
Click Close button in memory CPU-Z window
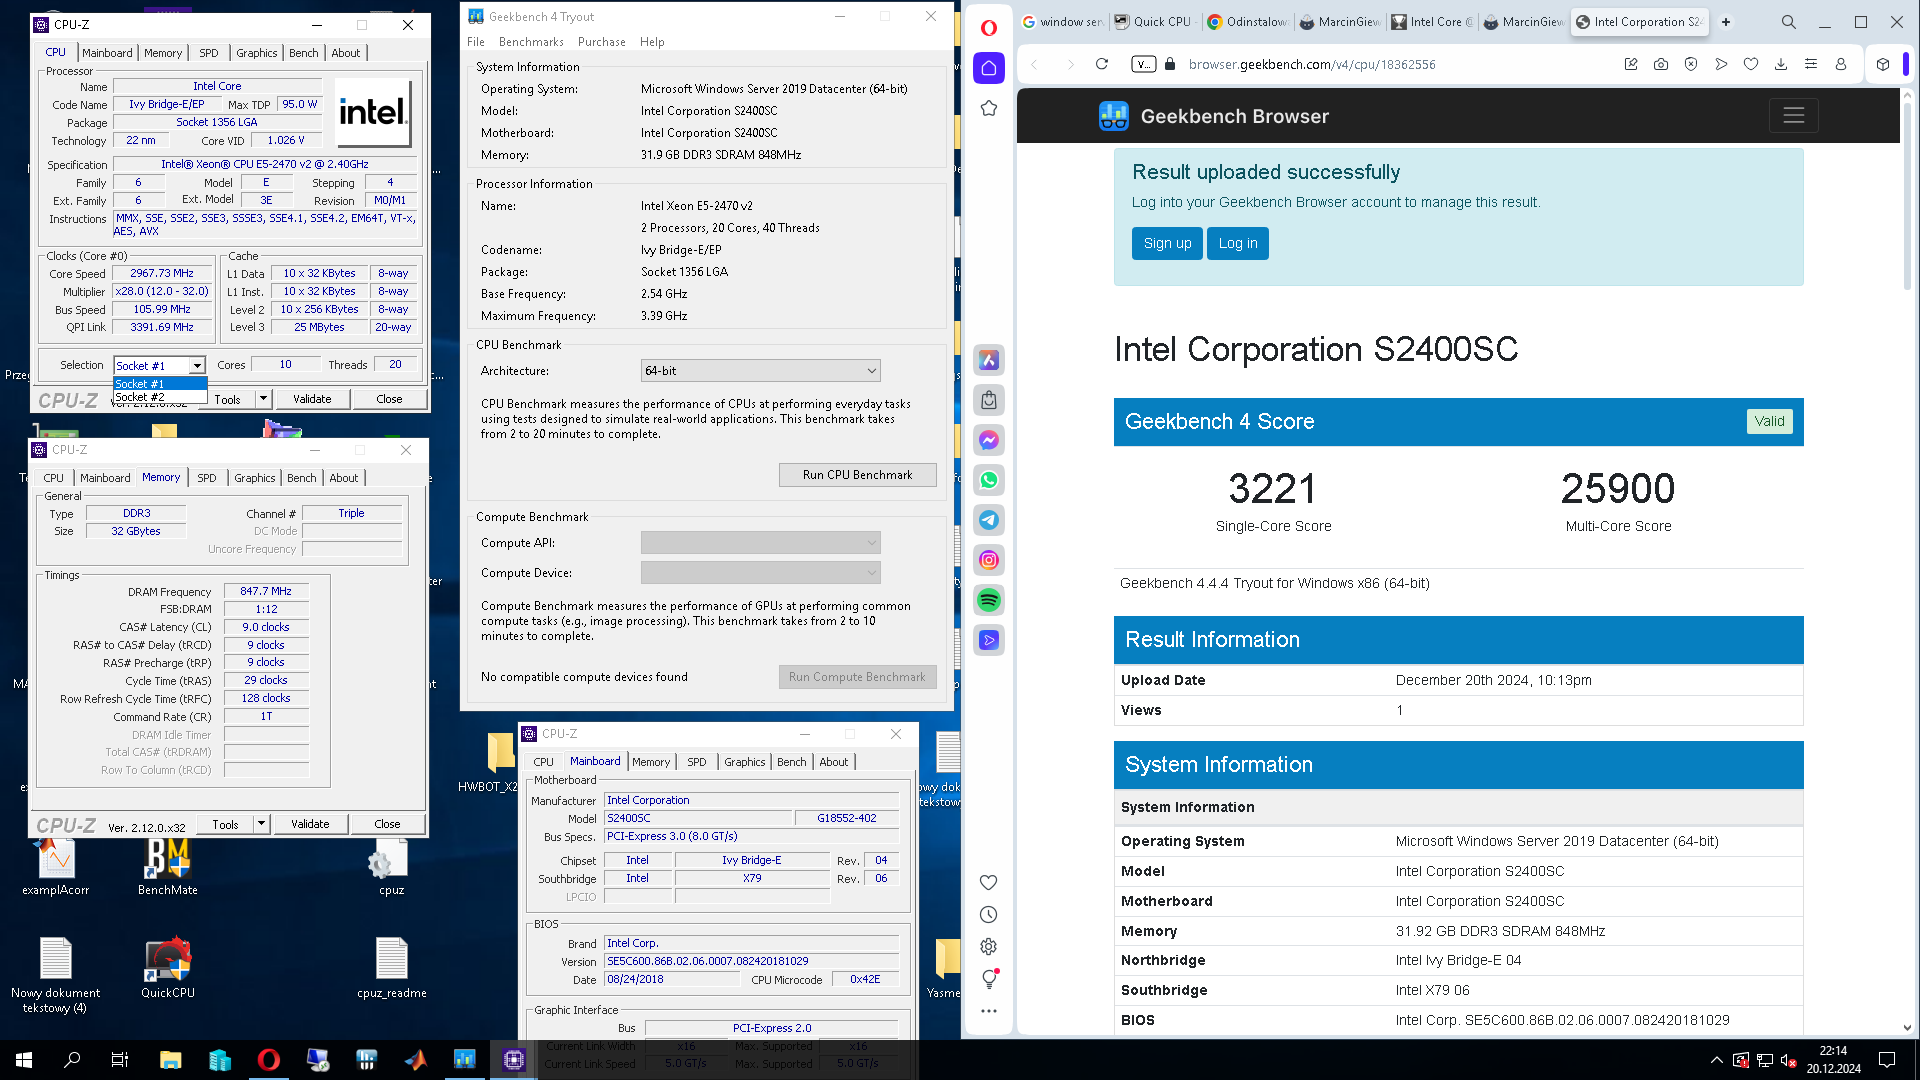pyautogui.click(x=387, y=824)
